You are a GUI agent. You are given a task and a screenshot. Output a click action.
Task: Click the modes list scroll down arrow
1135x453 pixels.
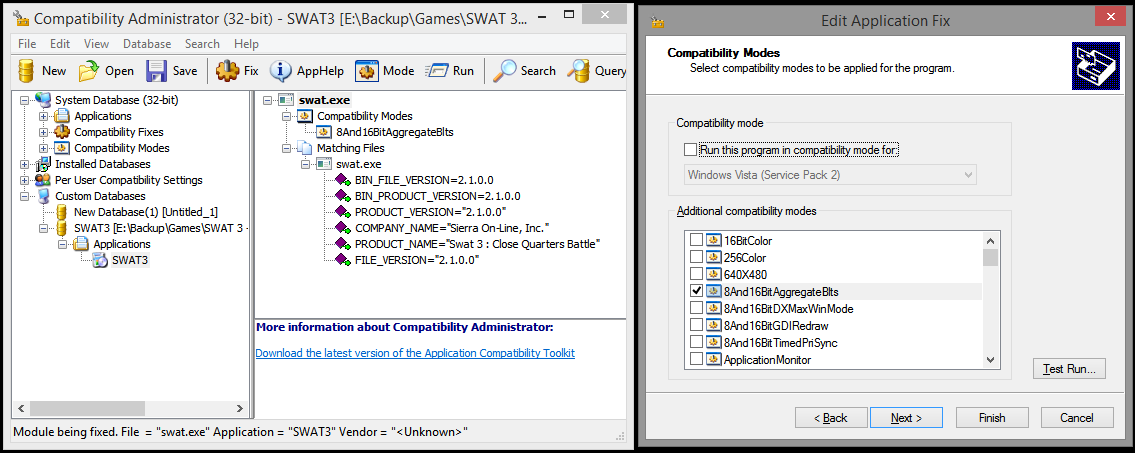[x=990, y=360]
